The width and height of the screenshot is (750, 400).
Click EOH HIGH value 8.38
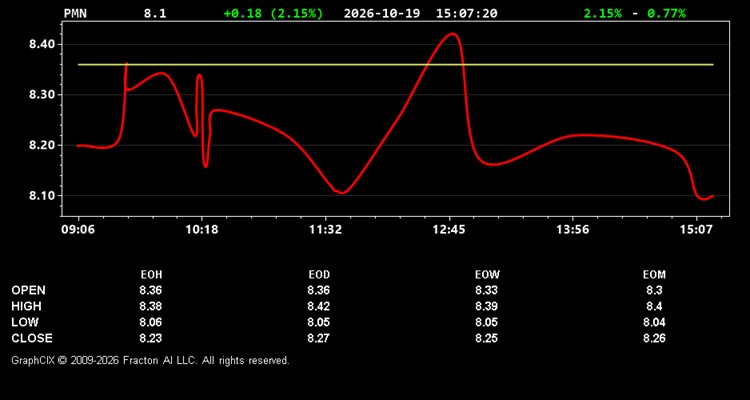click(x=151, y=306)
